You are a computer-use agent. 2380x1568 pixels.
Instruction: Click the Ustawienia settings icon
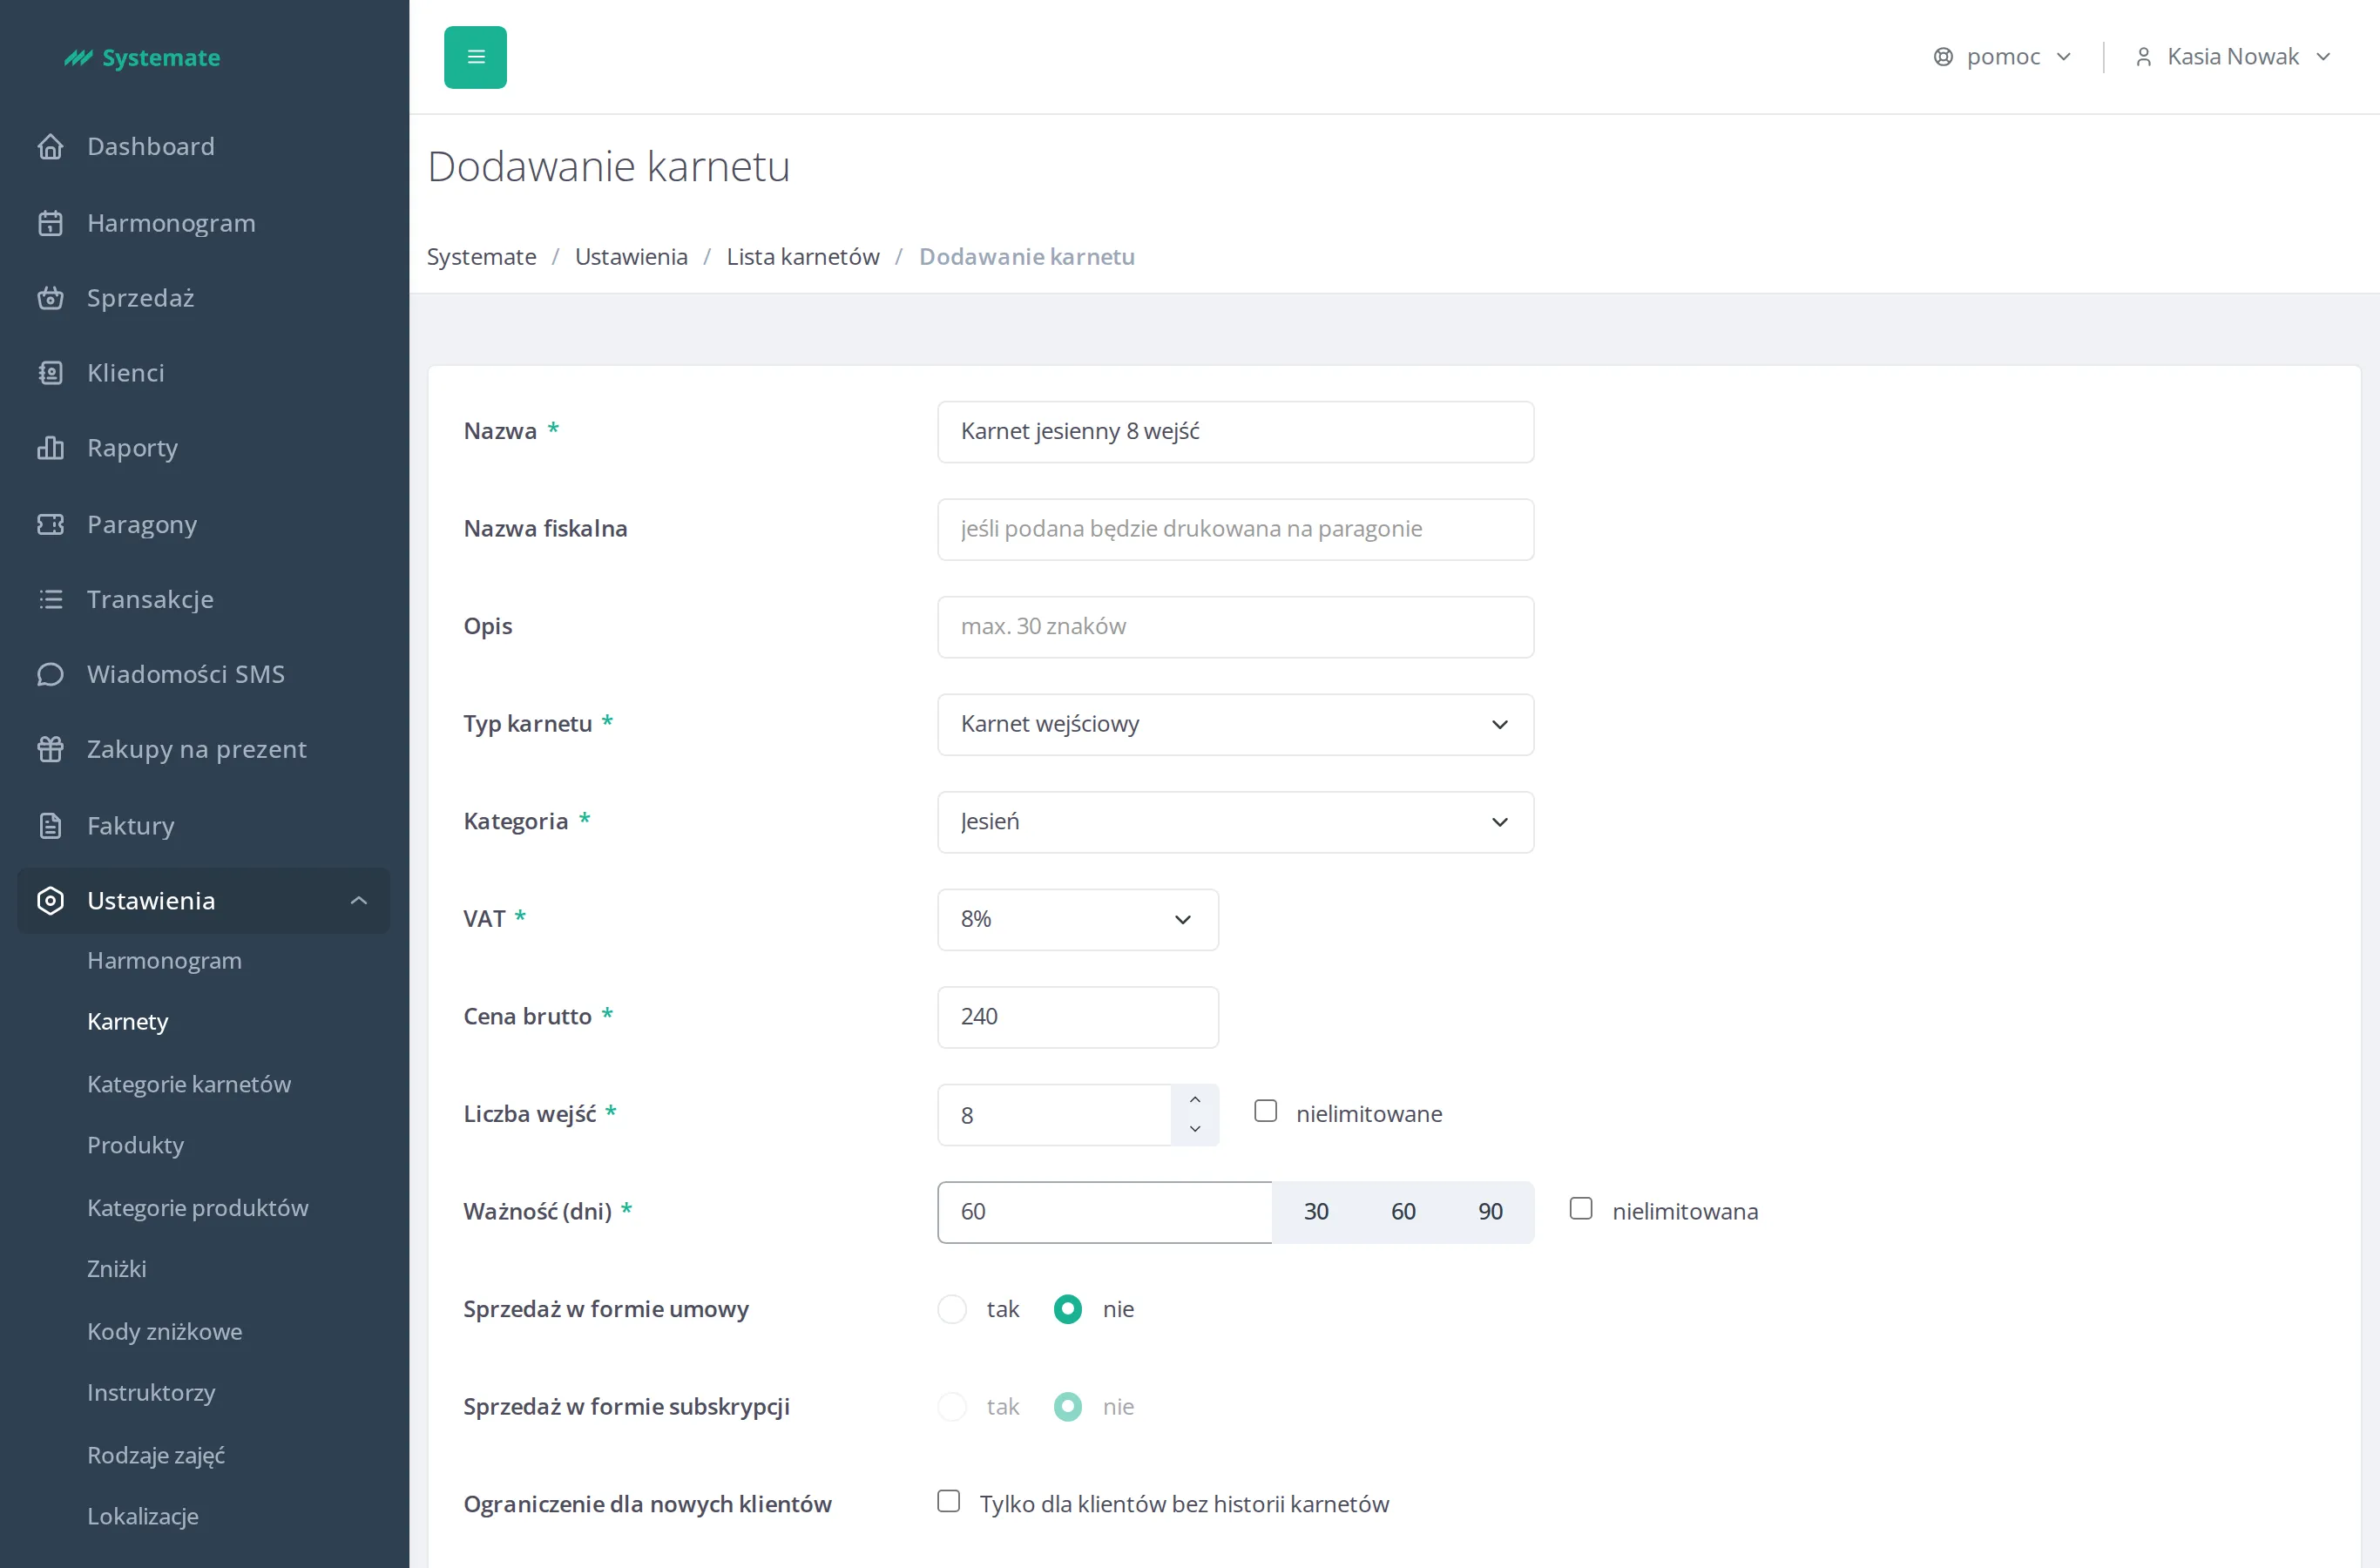coord(50,901)
